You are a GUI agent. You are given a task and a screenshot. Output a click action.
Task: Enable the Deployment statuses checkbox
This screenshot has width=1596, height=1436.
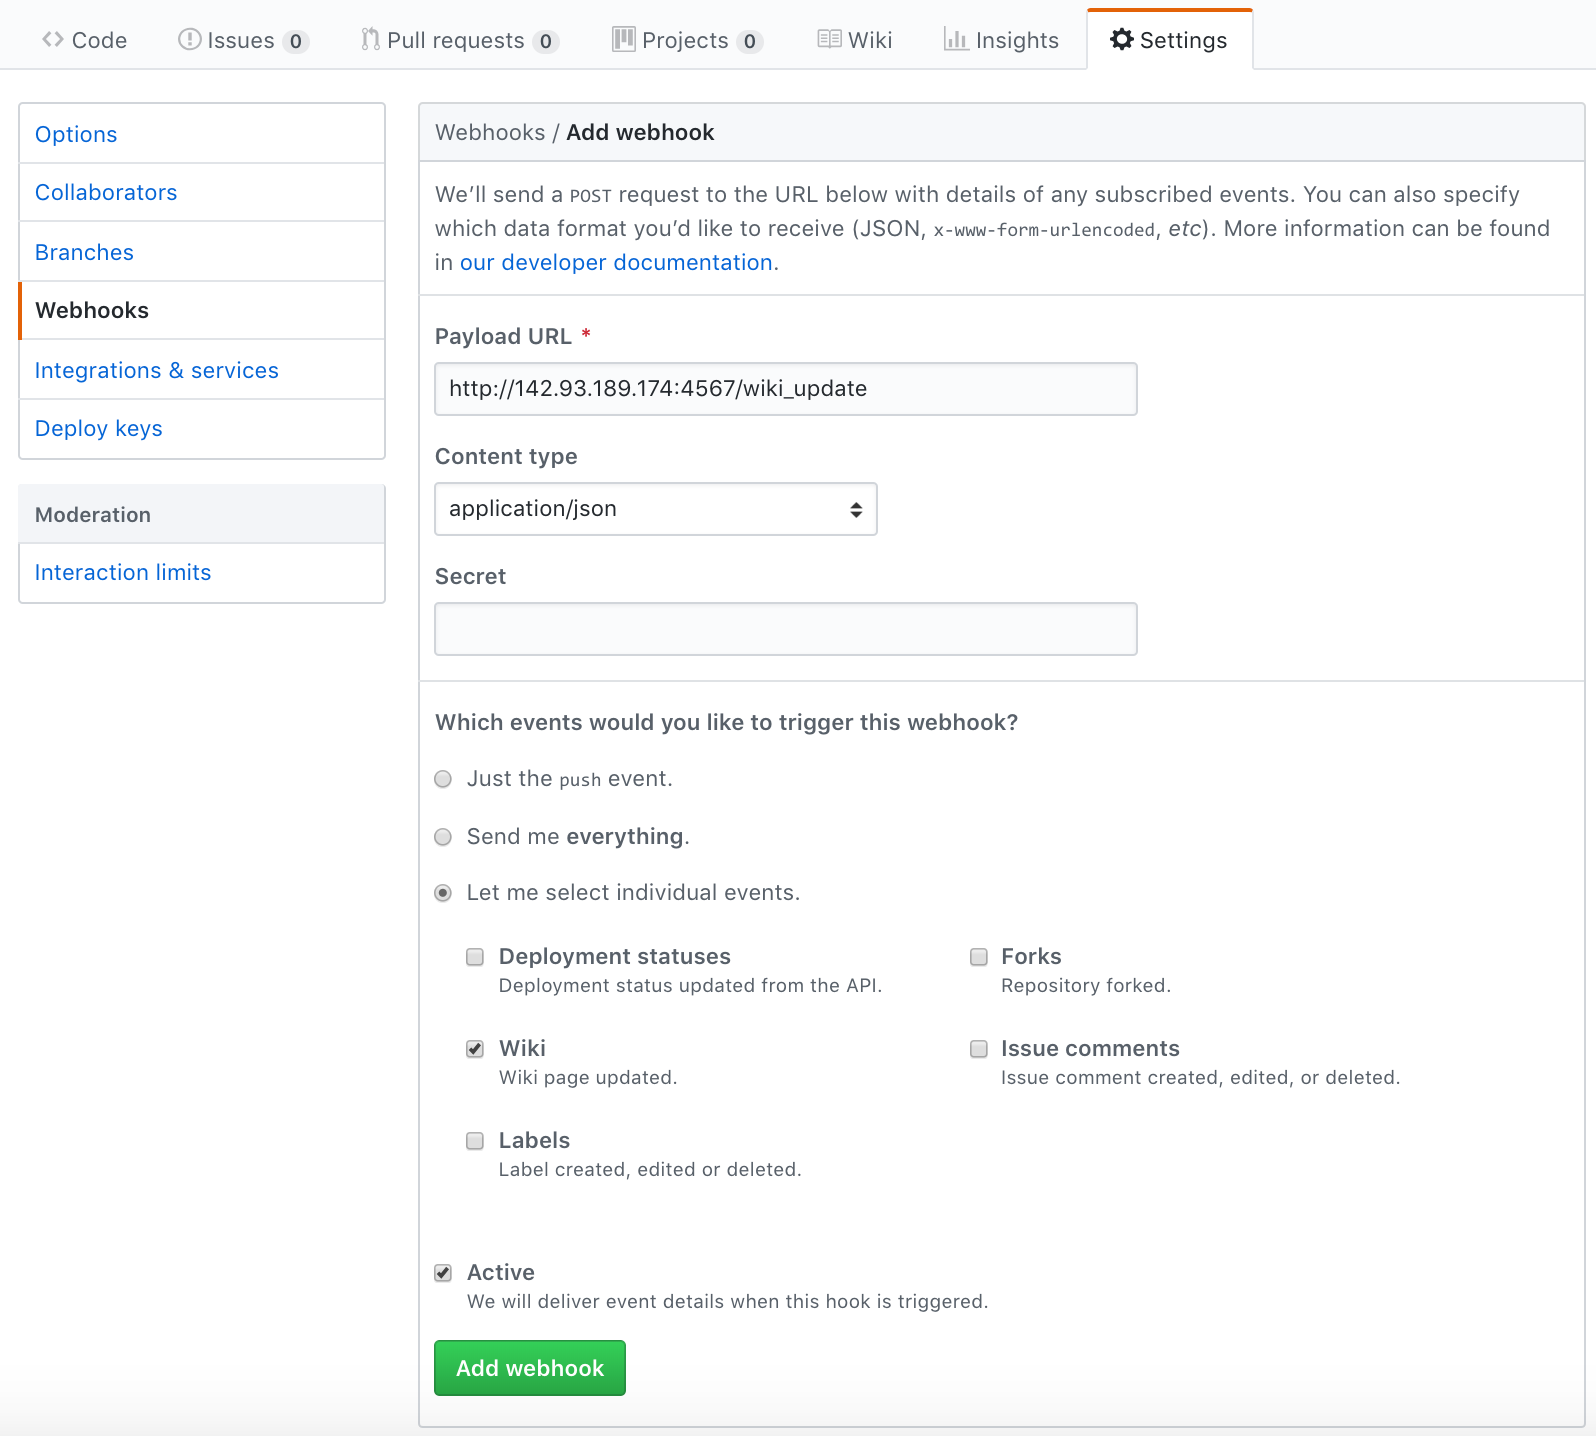pyautogui.click(x=475, y=957)
